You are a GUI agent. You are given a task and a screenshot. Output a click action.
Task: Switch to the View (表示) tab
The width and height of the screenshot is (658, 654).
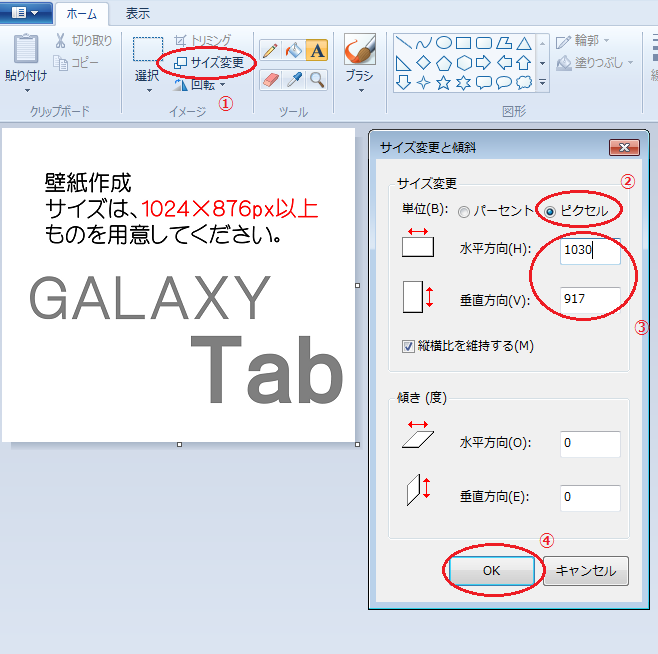click(138, 14)
